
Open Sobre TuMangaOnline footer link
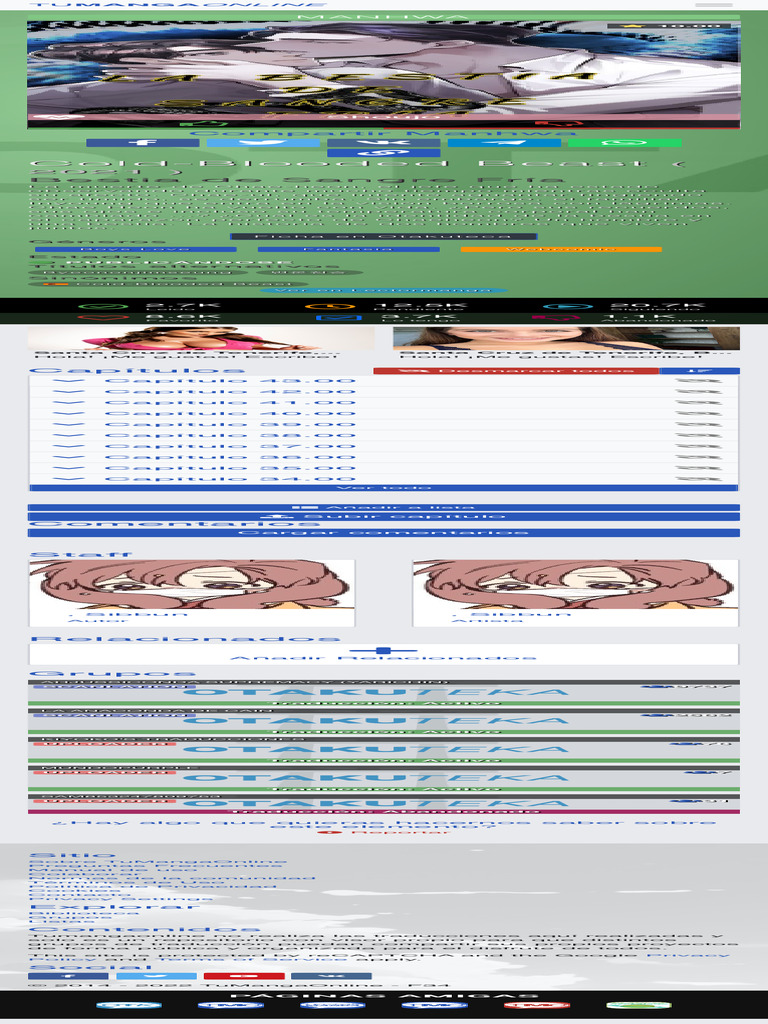[x=157, y=863]
